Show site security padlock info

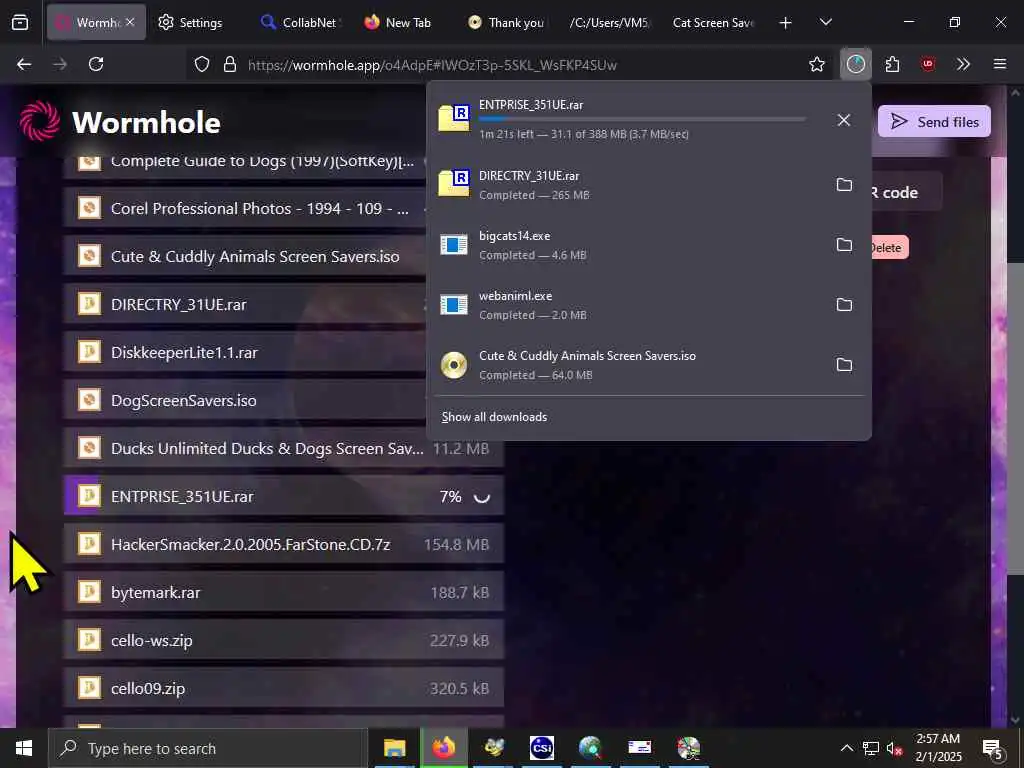click(230, 64)
